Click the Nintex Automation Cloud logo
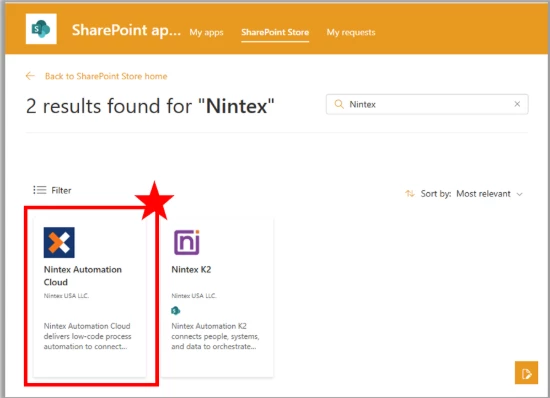The width and height of the screenshot is (550, 398). point(59,242)
